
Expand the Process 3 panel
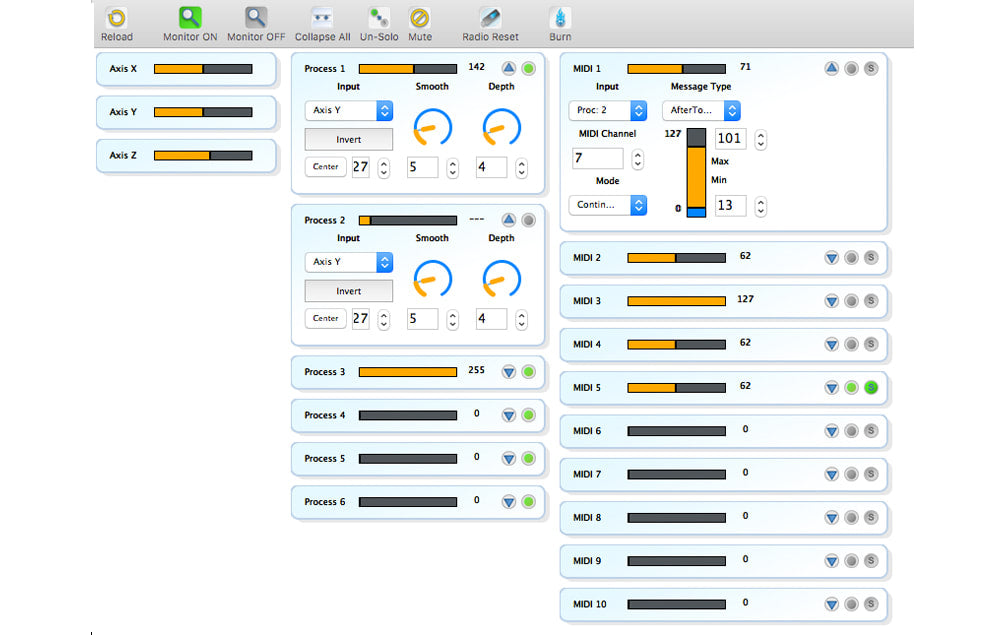pyautogui.click(x=508, y=372)
